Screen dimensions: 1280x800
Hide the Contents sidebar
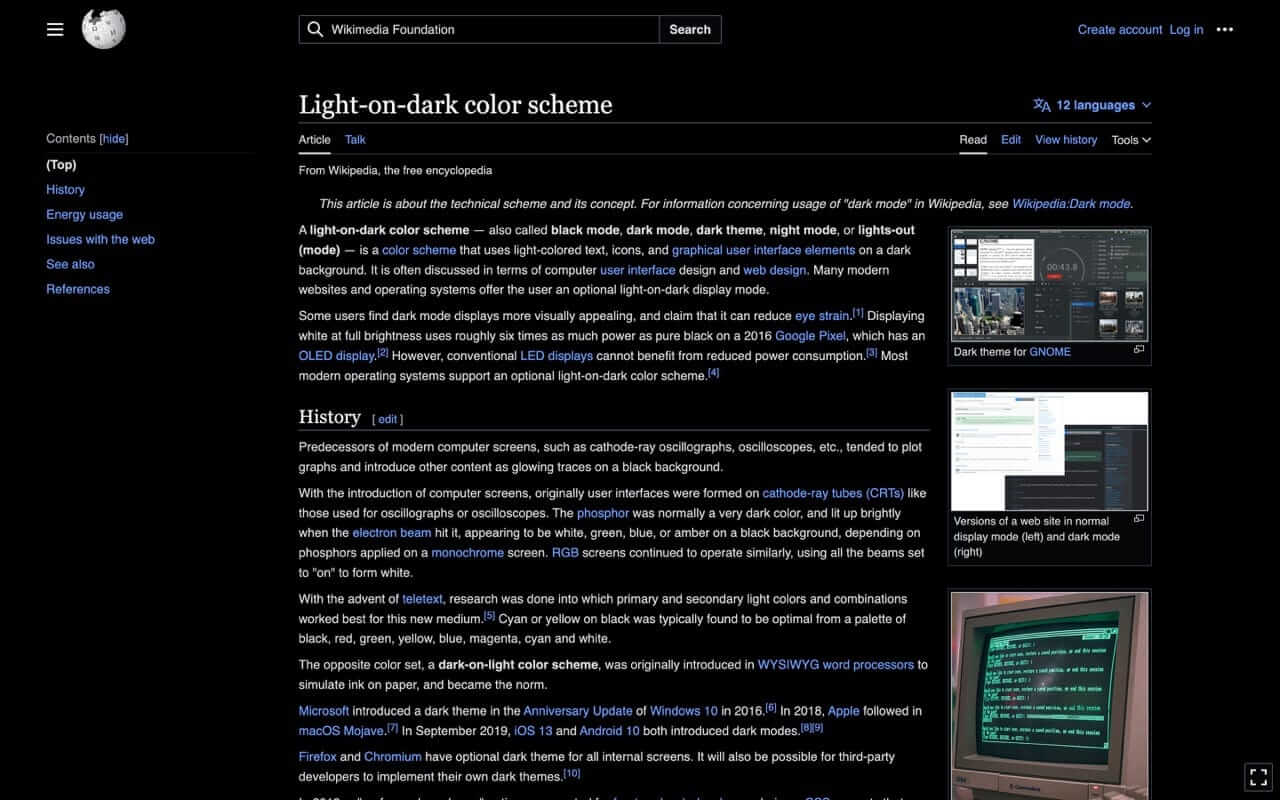tap(114, 139)
